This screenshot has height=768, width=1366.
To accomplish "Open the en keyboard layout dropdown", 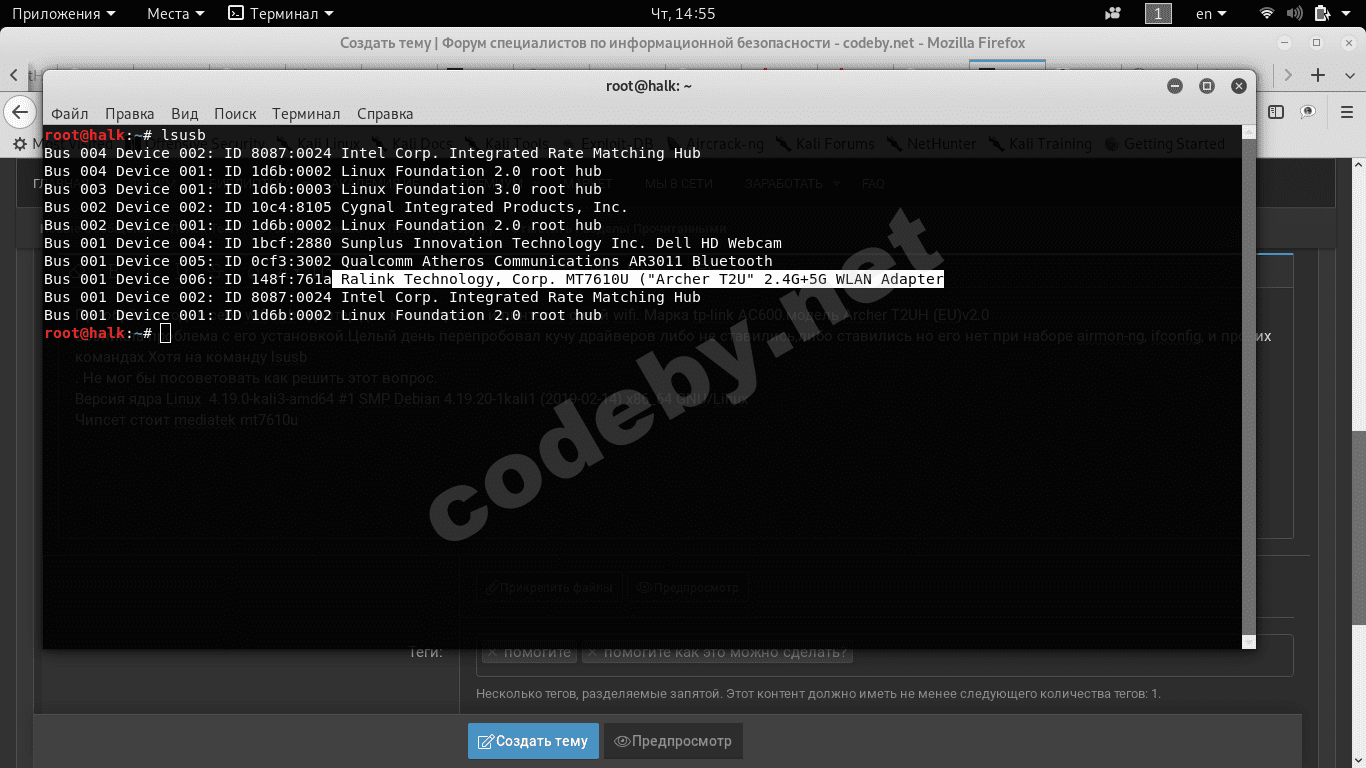I will [1213, 14].
